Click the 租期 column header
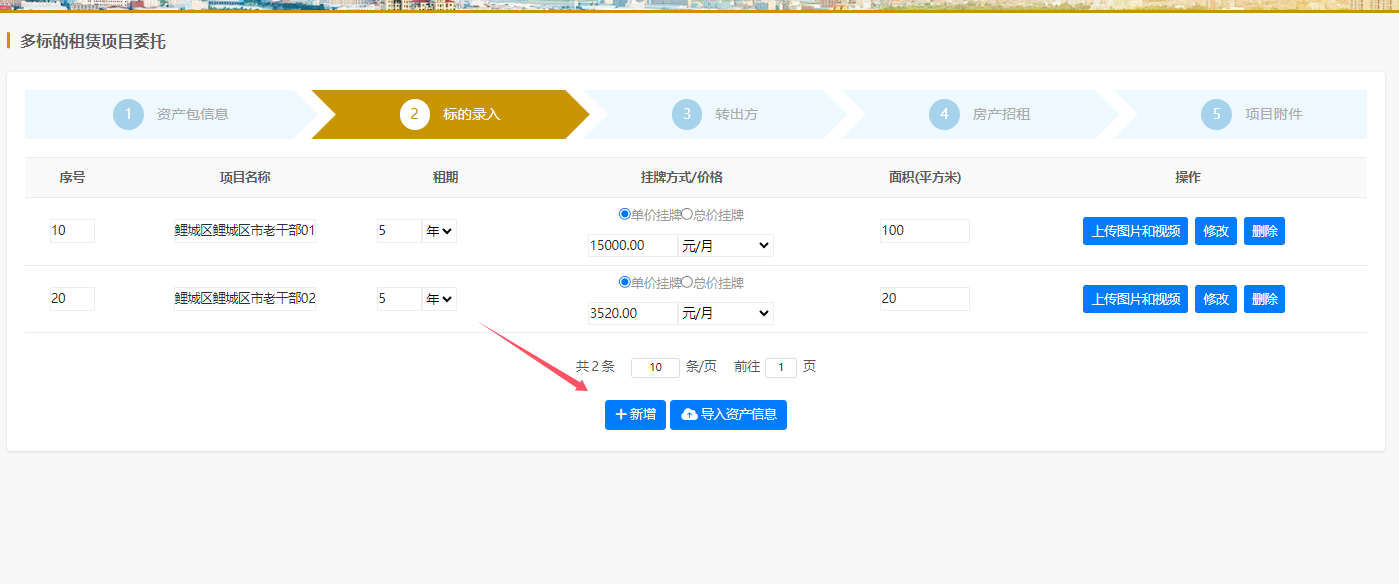 pyautogui.click(x=445, y=177)
